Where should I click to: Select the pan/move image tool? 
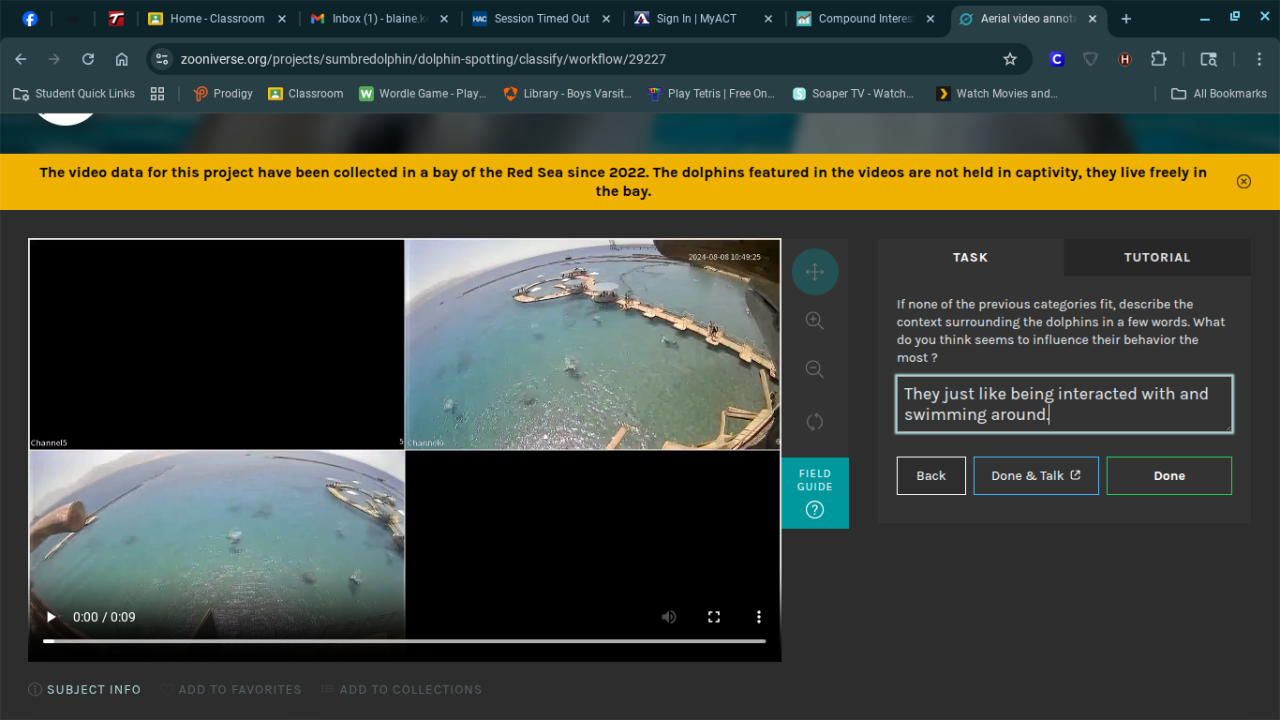[815, 272]
